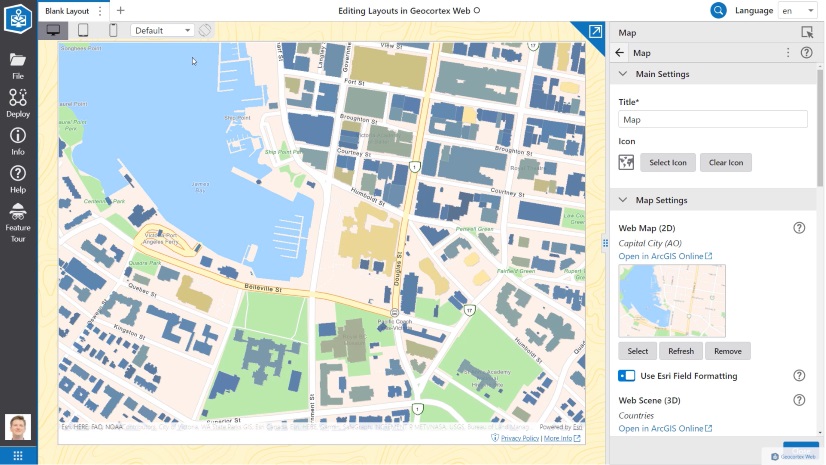Start the Feature Tour
Image resolution: width=826 pixels, height=465 pixels.
[x=18, y=217]
